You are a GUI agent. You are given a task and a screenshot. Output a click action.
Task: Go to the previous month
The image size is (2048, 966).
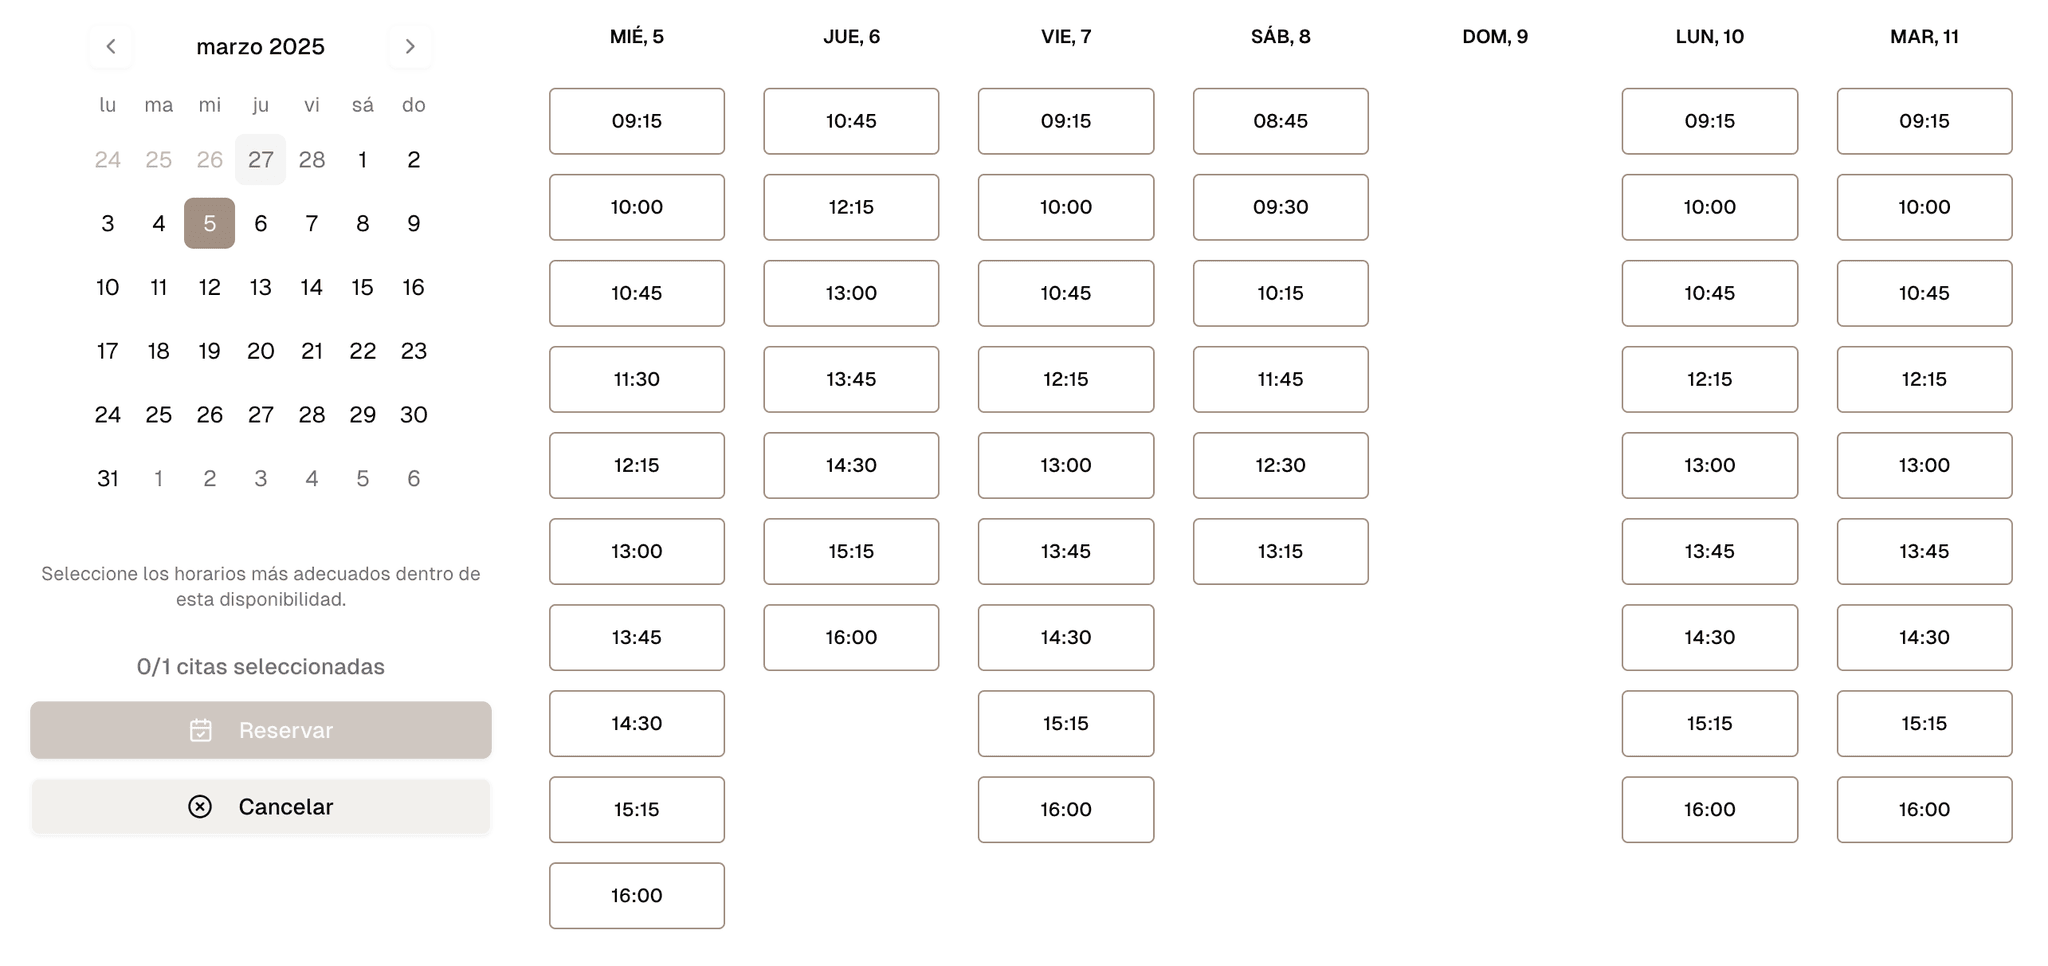coord(111,46)
